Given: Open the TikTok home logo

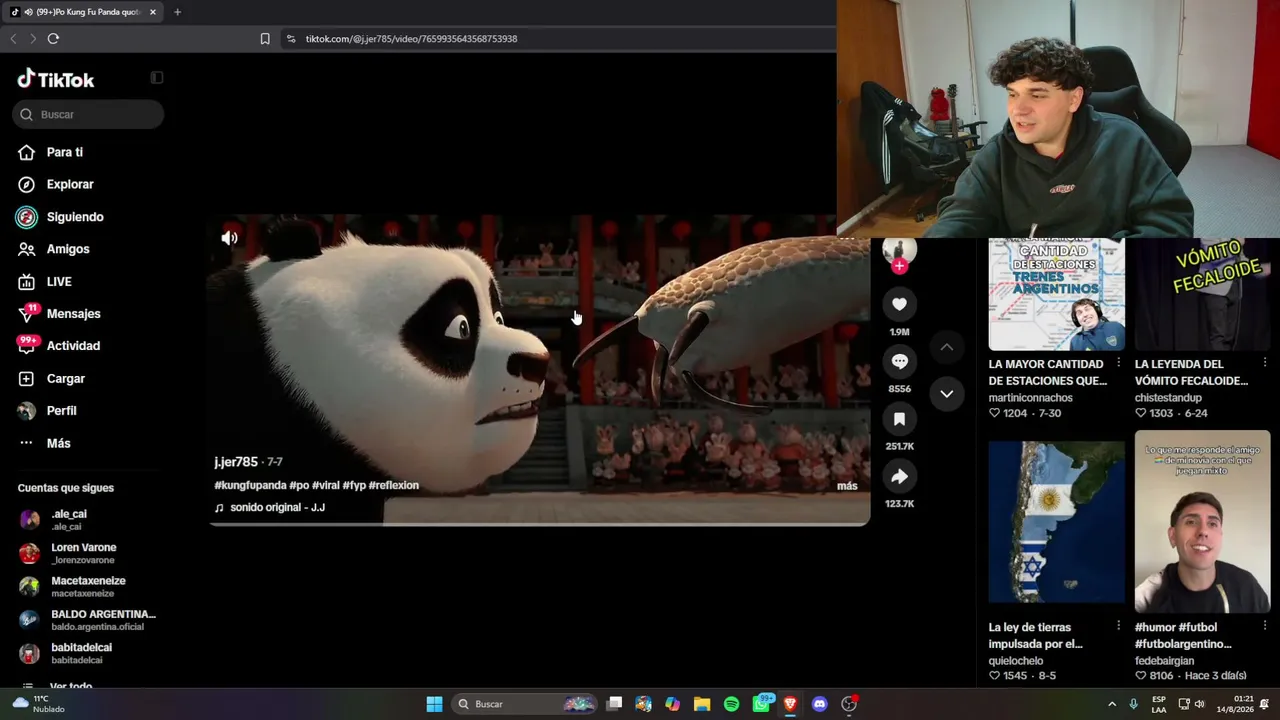Looking at the screenshot, I should [56, 79].
